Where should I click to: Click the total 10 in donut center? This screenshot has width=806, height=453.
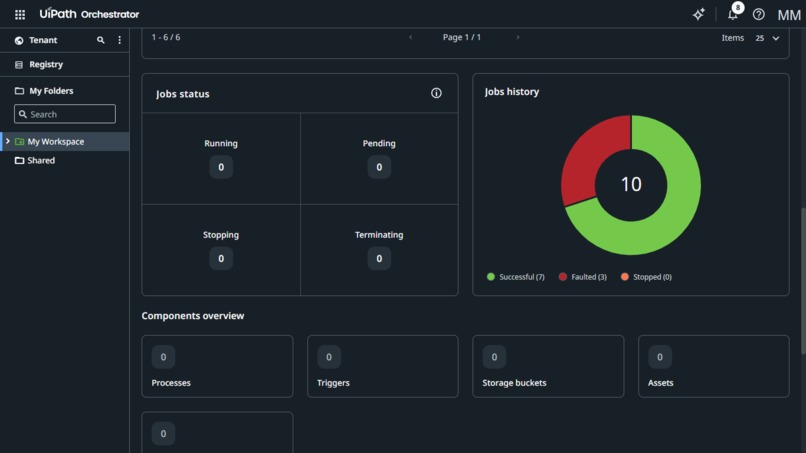(631, 185)
